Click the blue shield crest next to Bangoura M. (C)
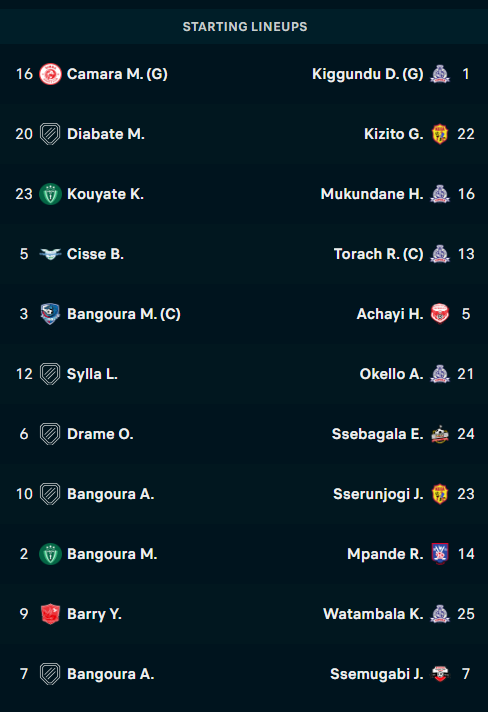The image size is (488, 712). [50, 314]
